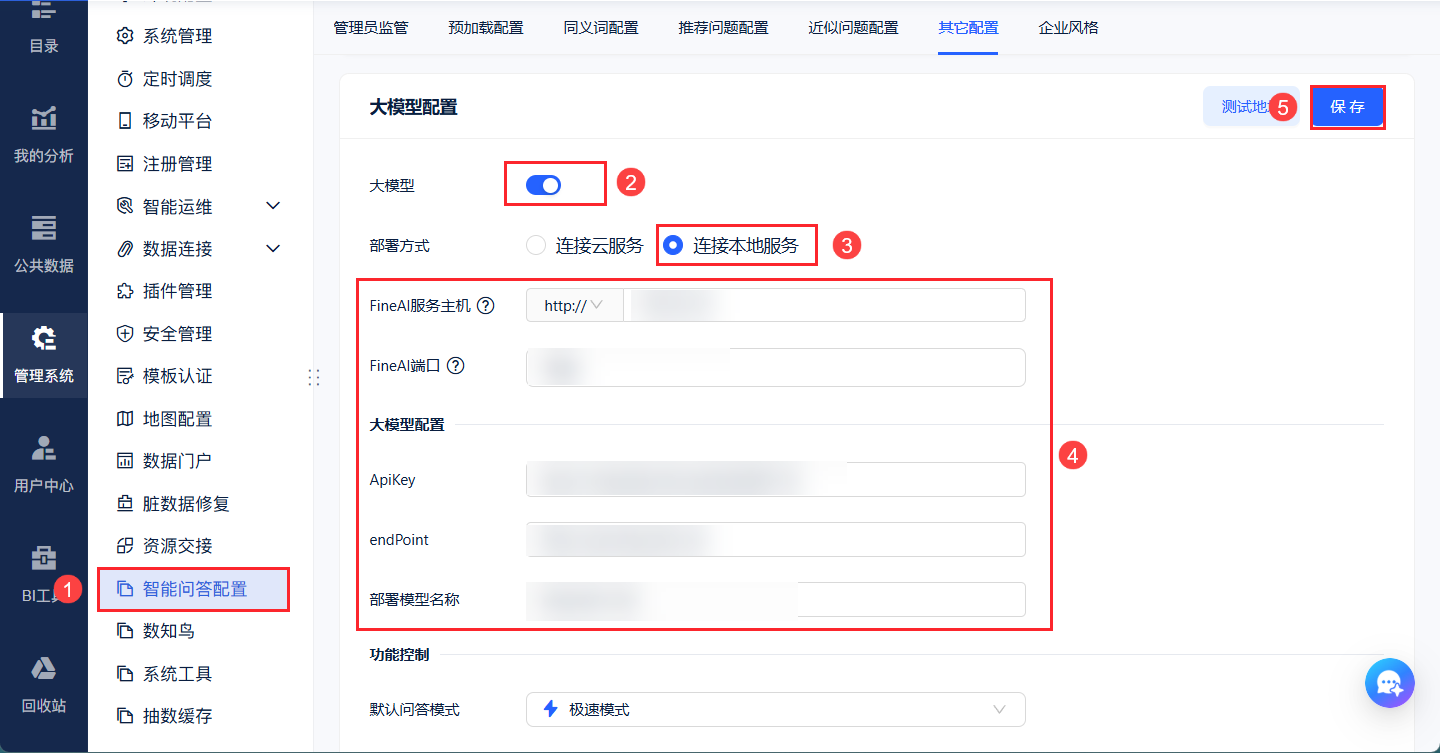
Task: Go to the 近似问题配置 tab
Action: pos(853,28)
